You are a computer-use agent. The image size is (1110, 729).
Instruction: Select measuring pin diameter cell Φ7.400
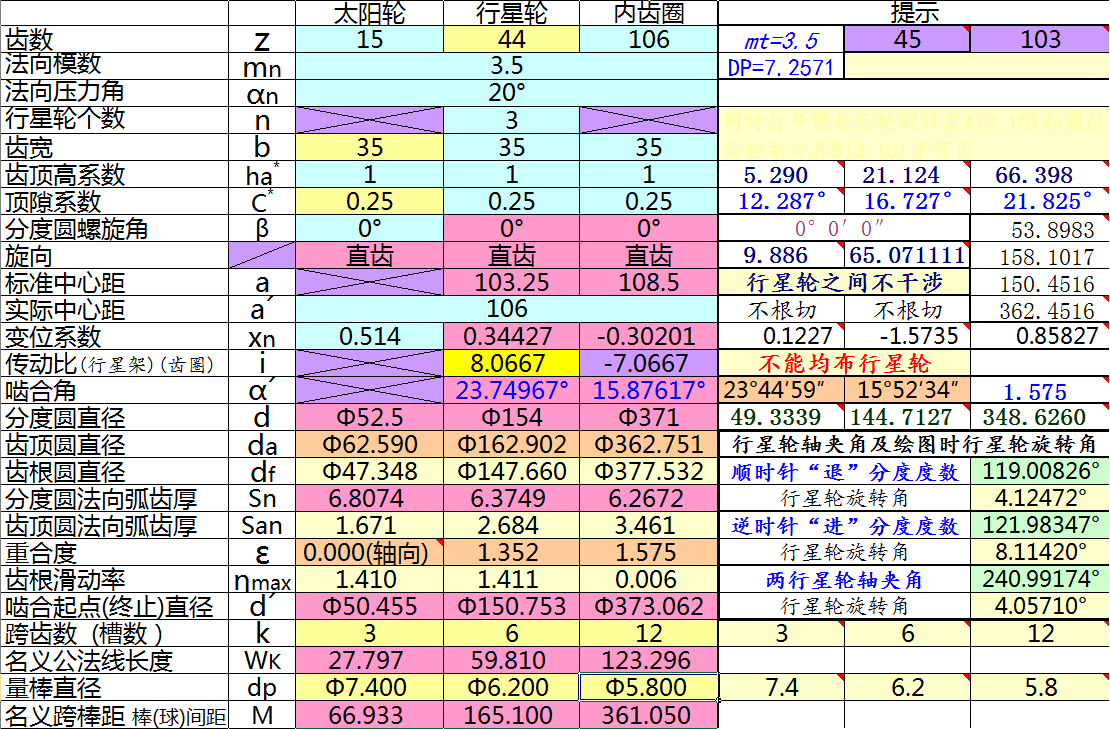pyautogui.click(x=370, y=687)
